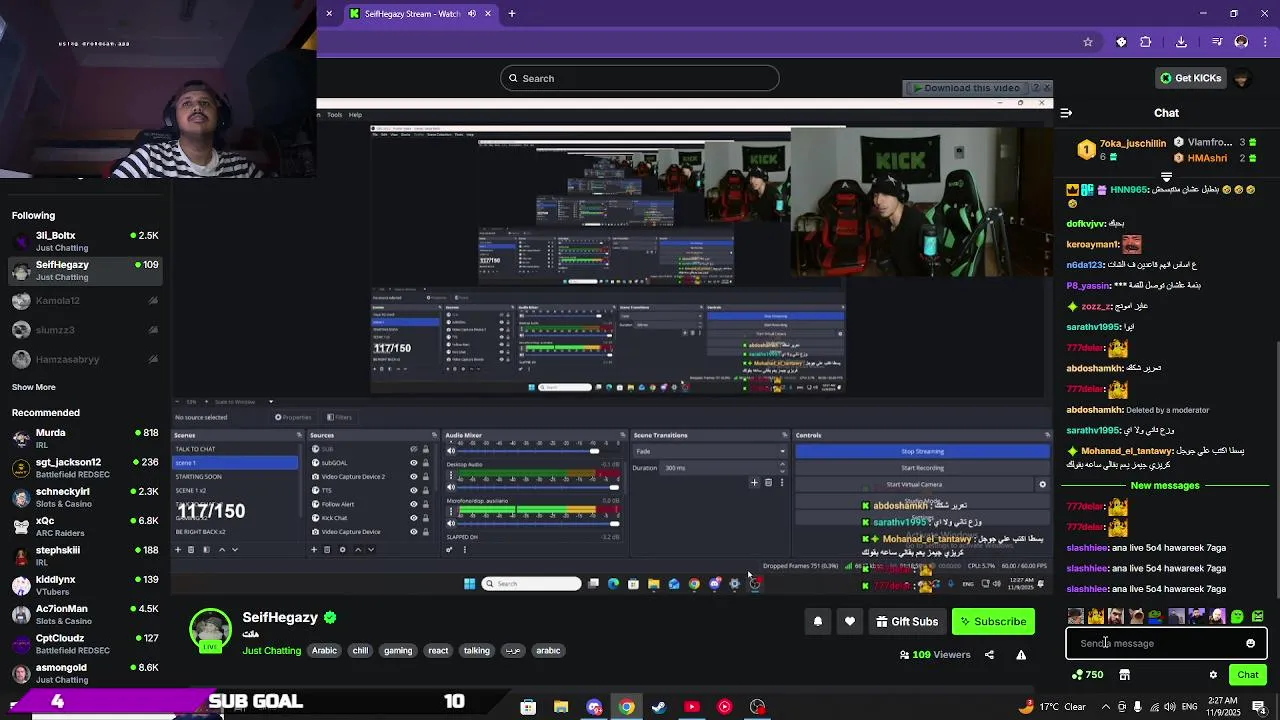The image size is (1280, 720).
Task: Open Just Chatting category link
Action: [x=271, y=651]
